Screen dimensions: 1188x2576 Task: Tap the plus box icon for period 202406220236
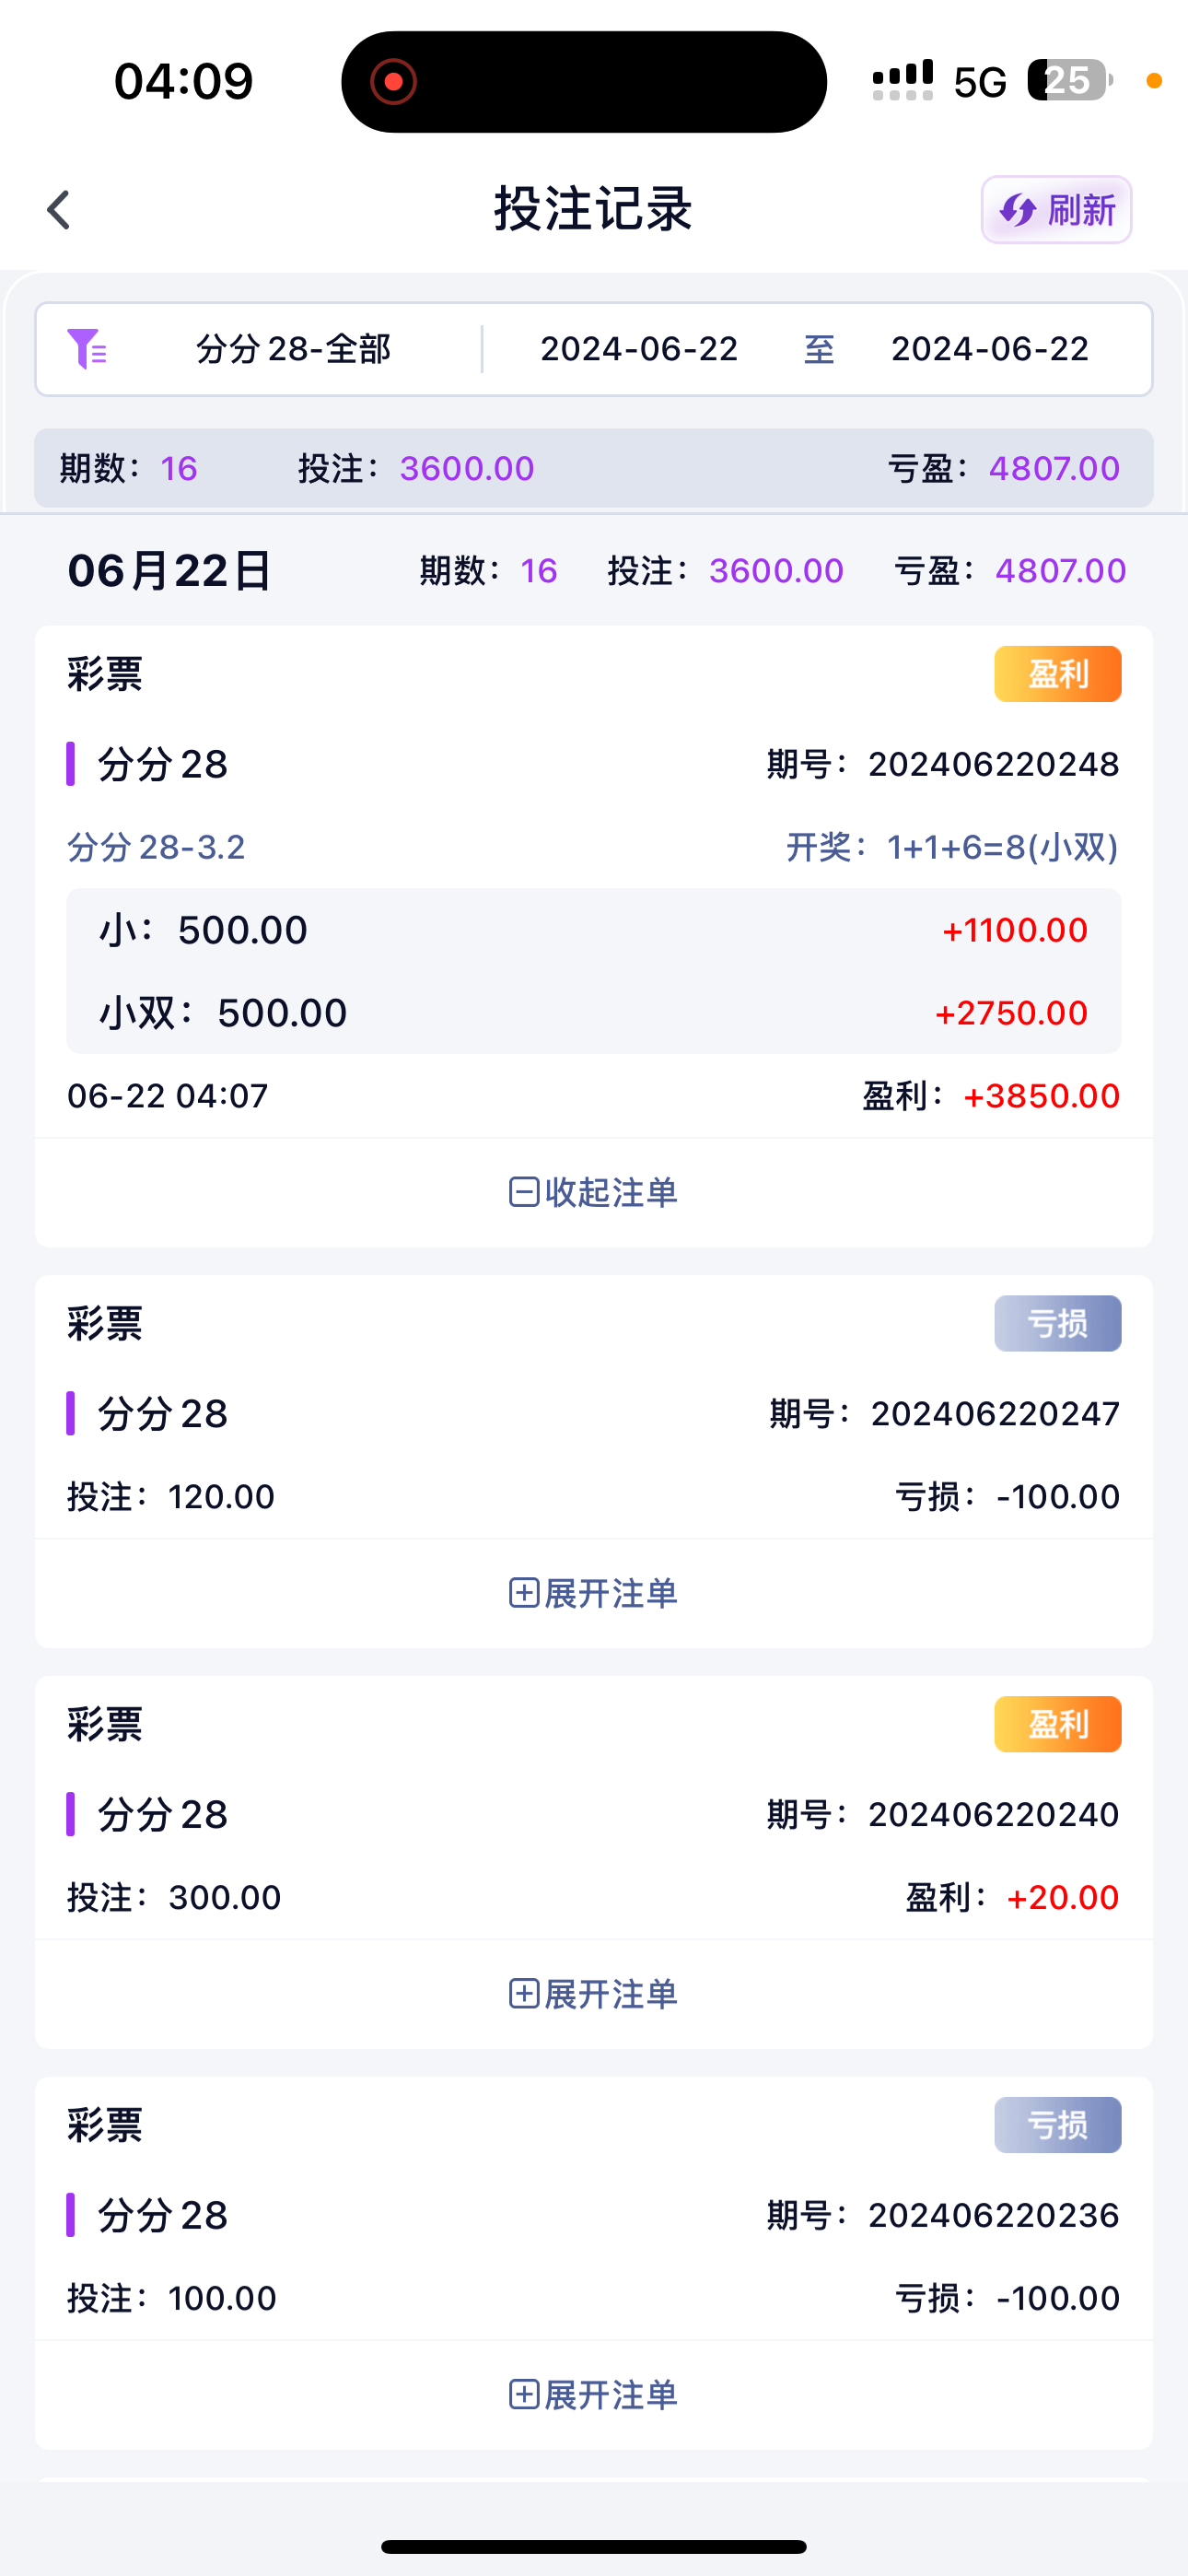[x=524, y=2395]
